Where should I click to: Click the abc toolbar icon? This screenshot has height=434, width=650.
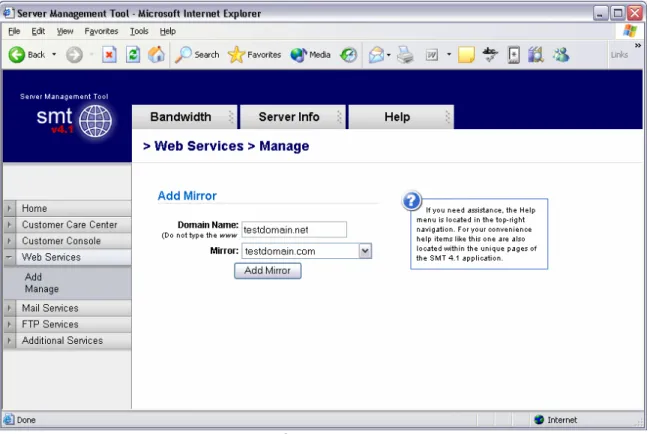tap(490, 55)
